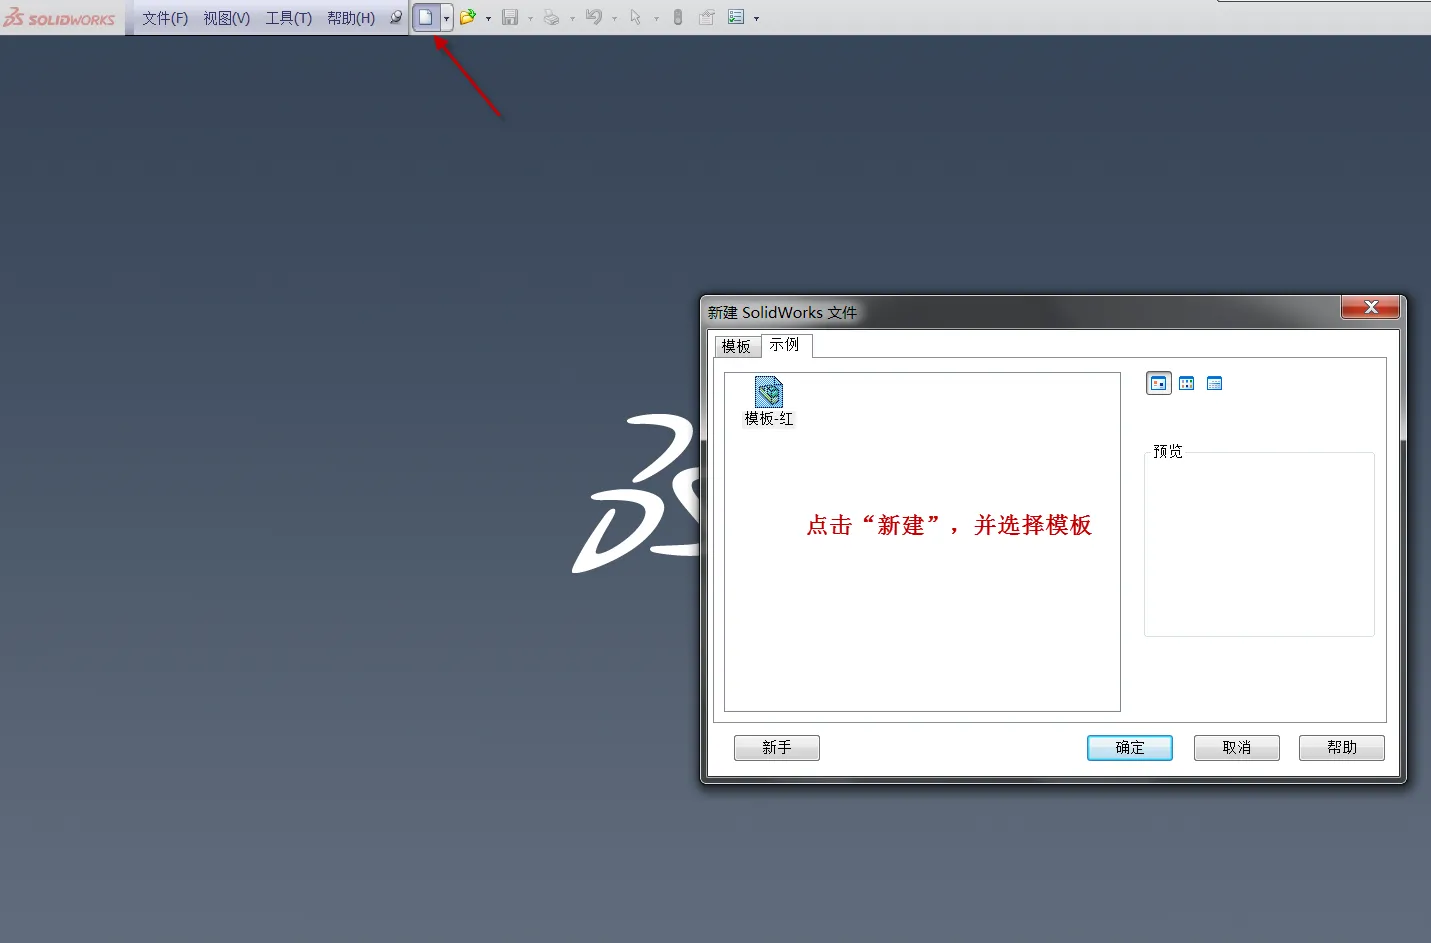Screen dimensions: 1431x943
Task: Close the 新建 SolidWorks 文件 dialog
Action: click(1371, 307)
